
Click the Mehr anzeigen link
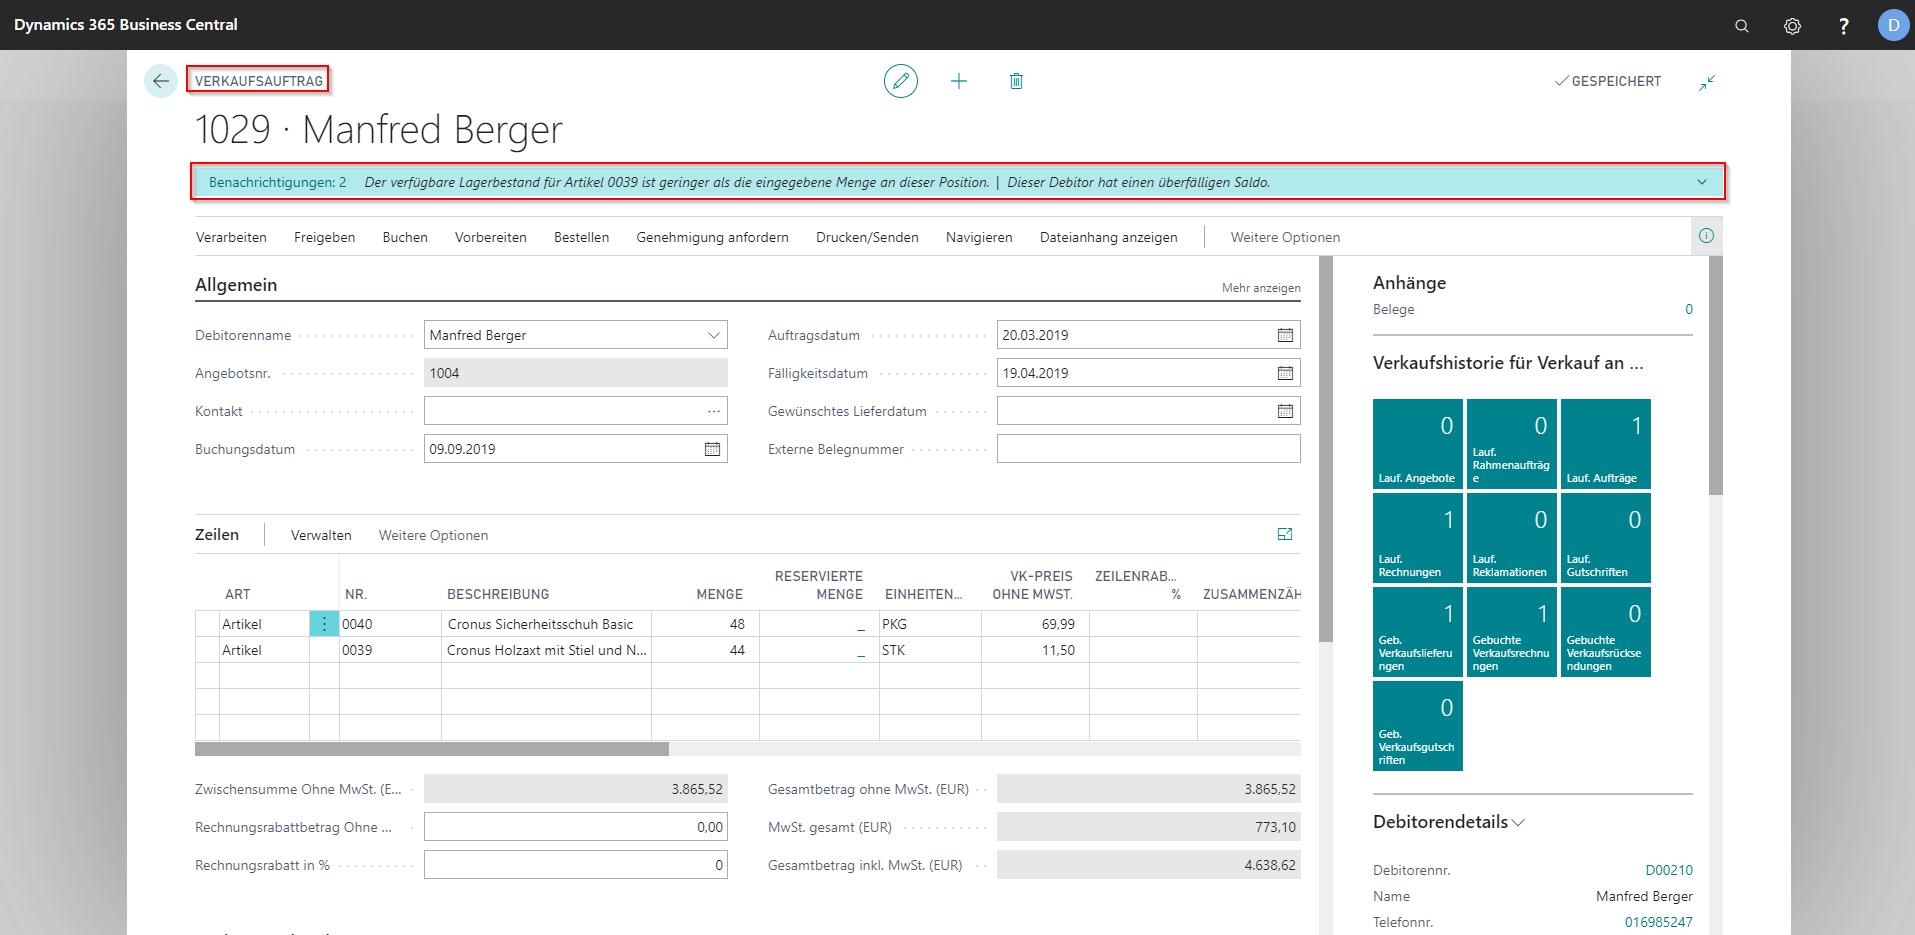tap(1260, 288)
